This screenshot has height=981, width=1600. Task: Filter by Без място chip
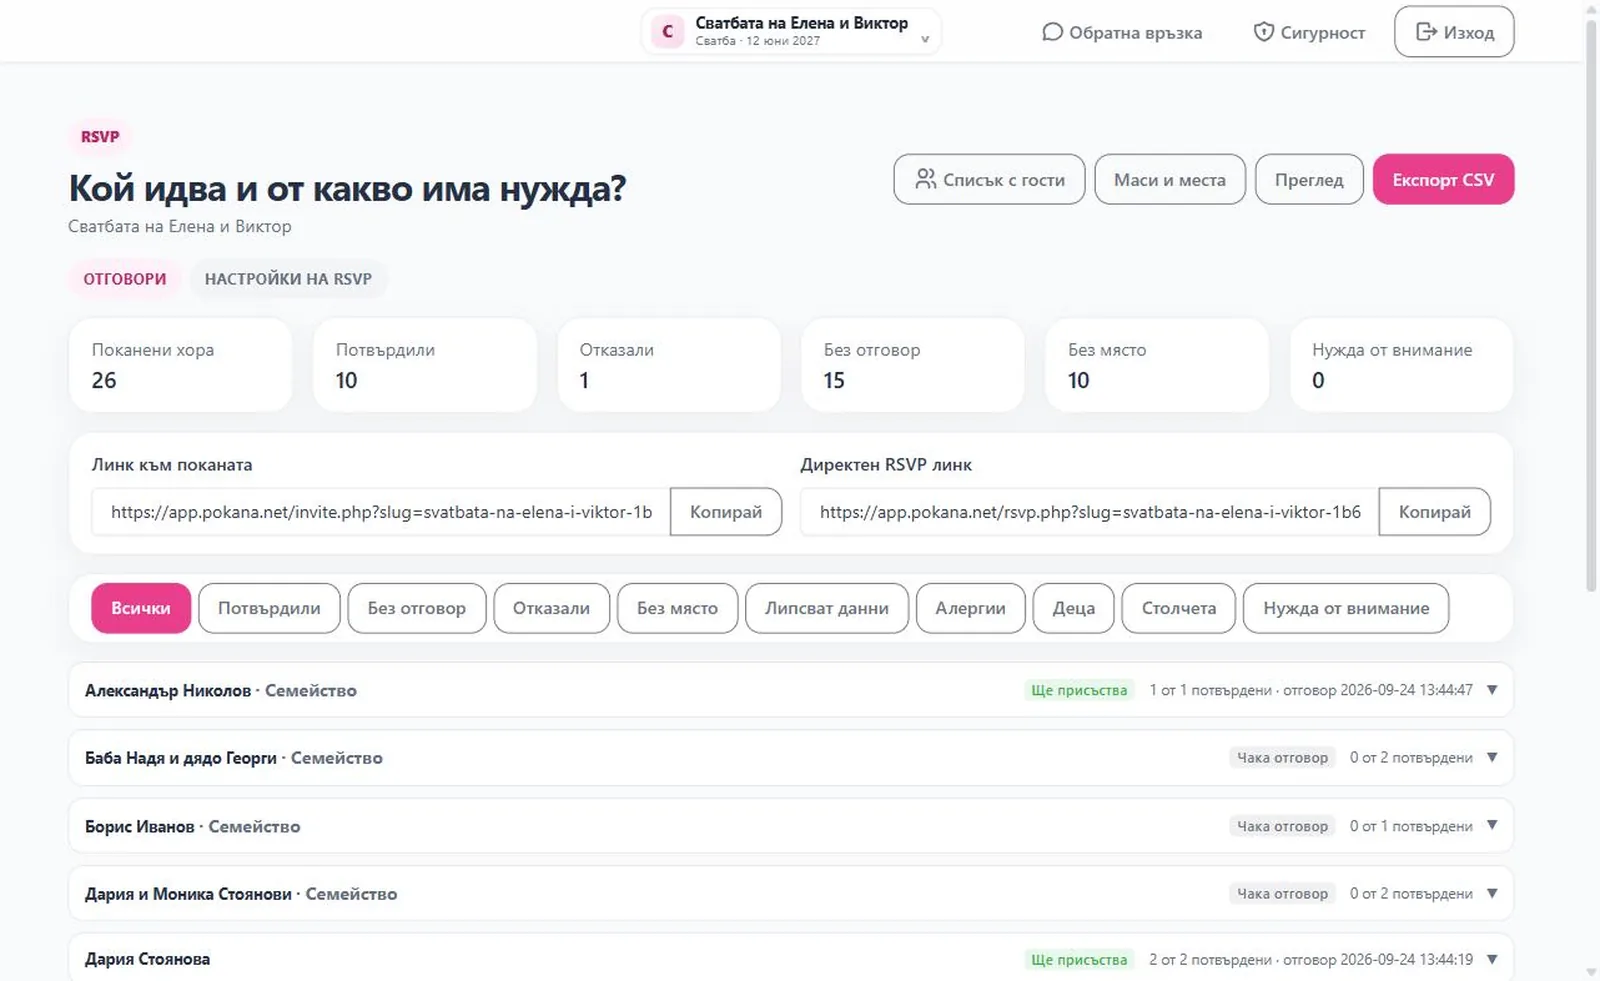[677, 608]
